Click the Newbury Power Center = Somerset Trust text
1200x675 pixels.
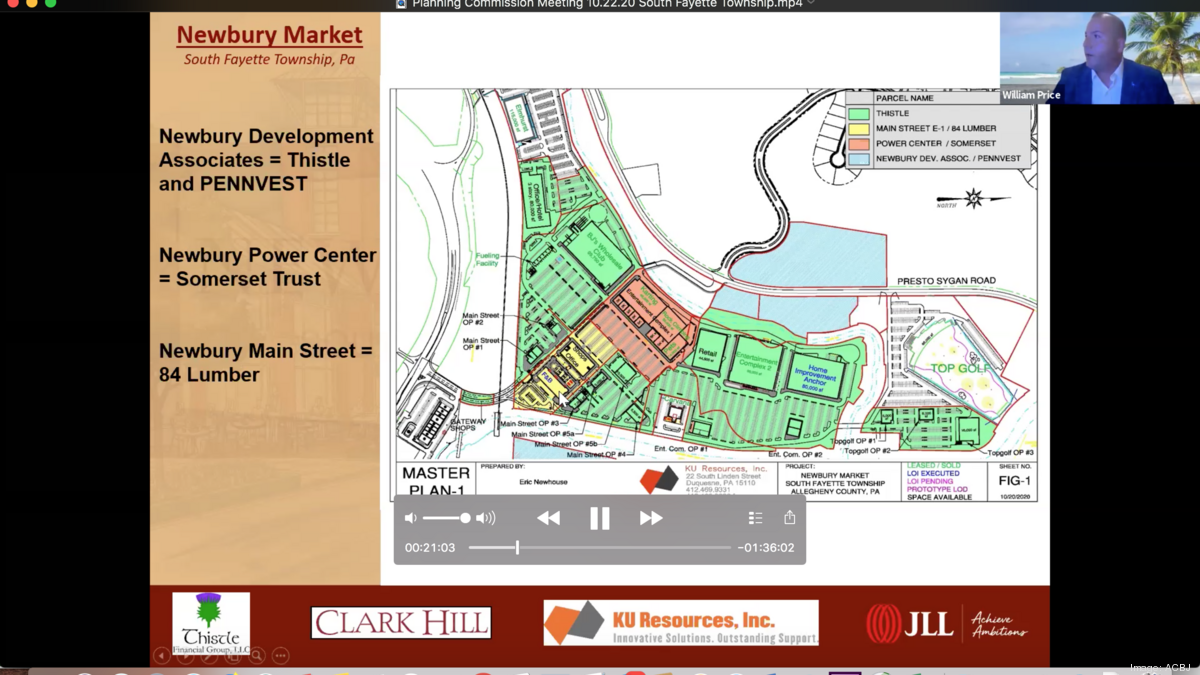268,267
